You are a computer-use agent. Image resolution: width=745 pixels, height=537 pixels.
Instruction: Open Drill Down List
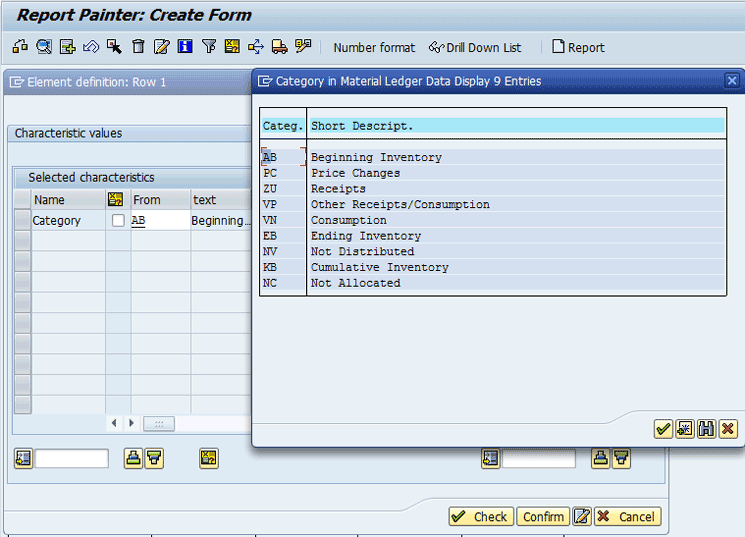(475, 48)
